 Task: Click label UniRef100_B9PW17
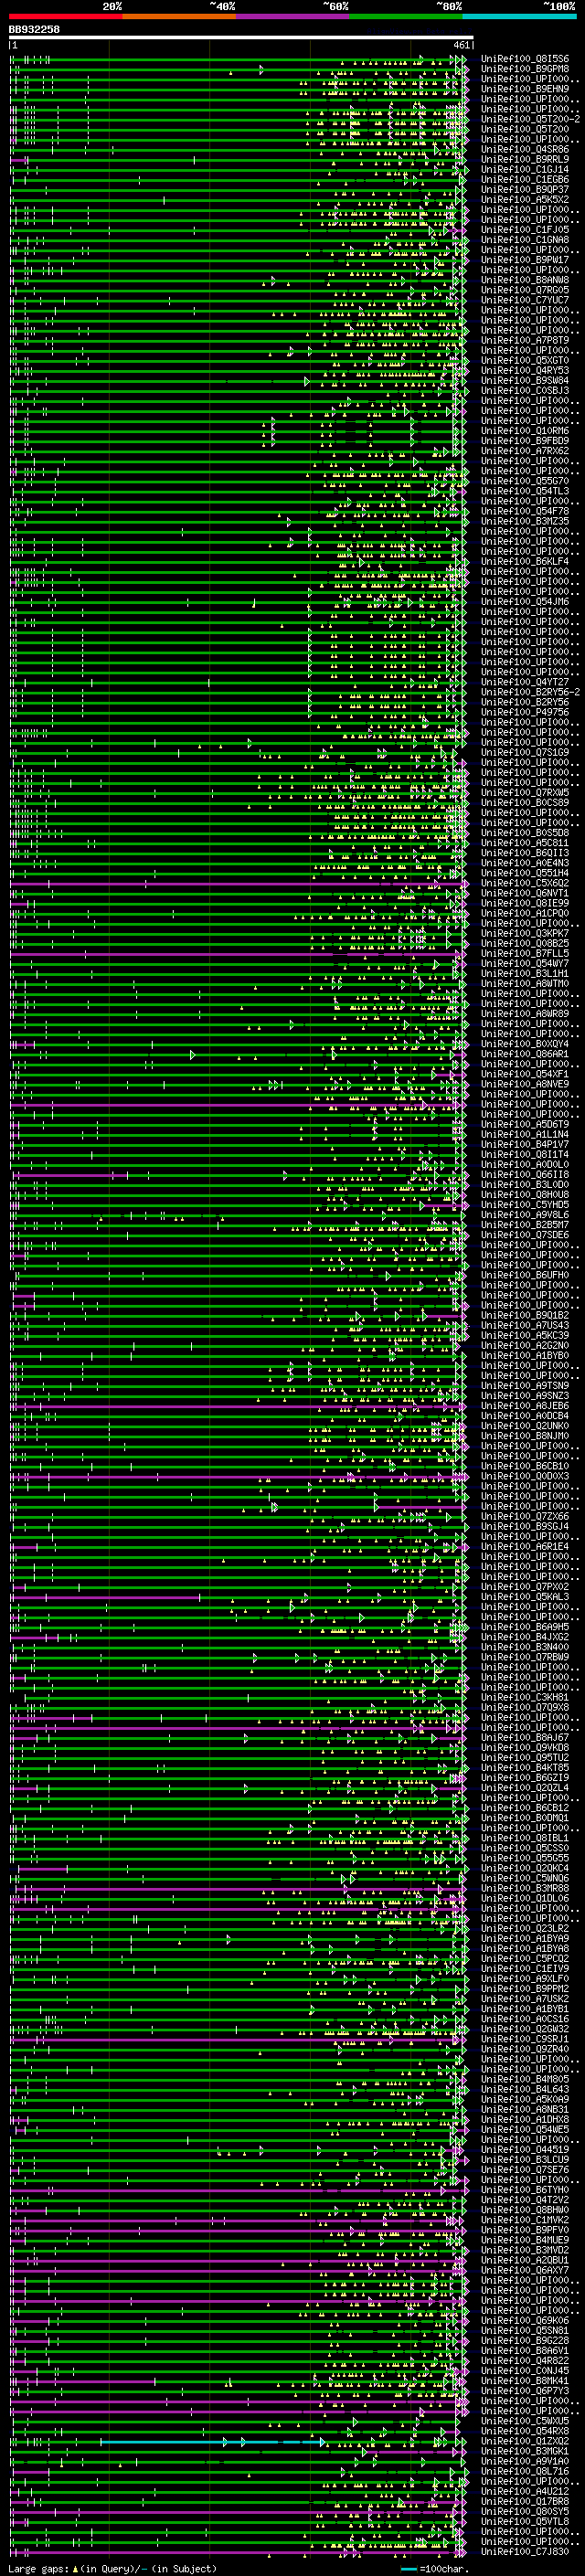click(525, 260)
